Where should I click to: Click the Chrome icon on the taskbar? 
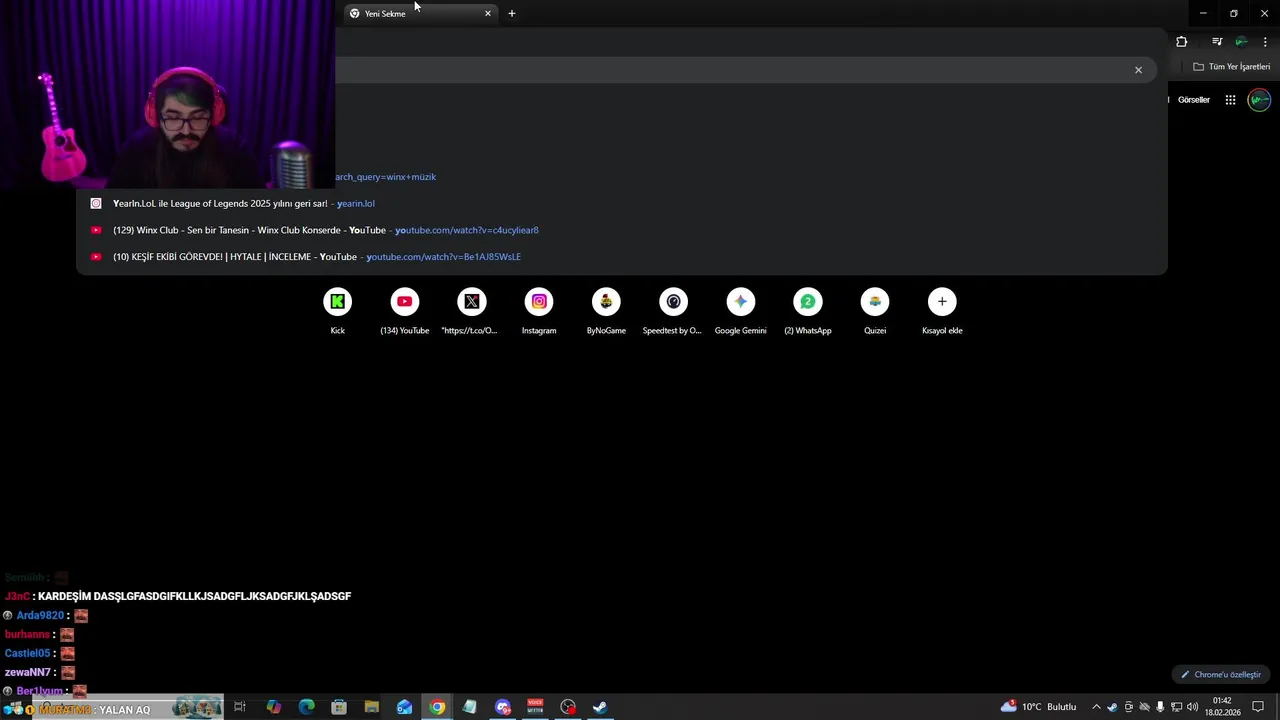click(437, 707)
